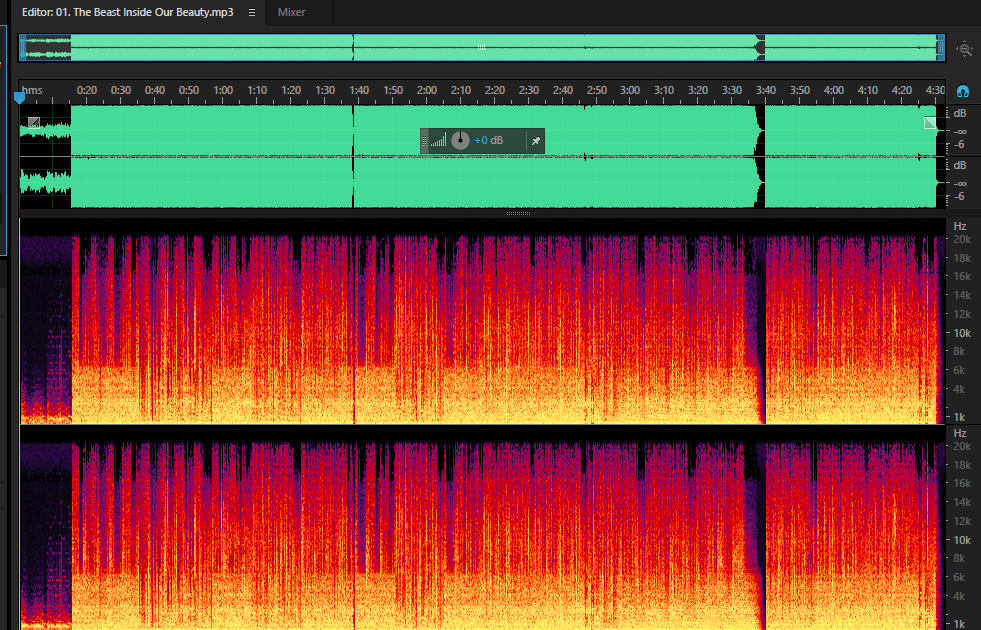
Task: Click the 1:00 mark on the ruler
Action: pos(223,90)
